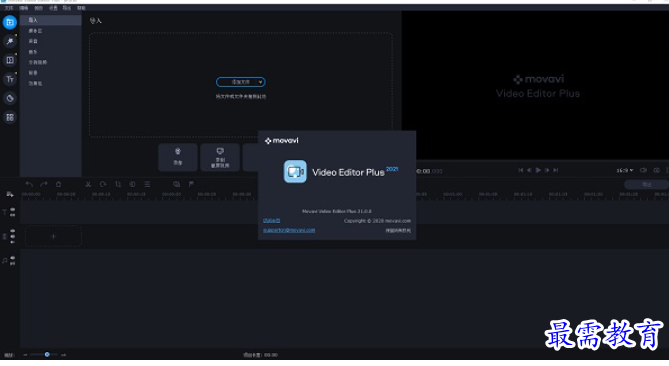
Task: Click the Add track icon above the tracks
Action: click(x=10, y=195)
